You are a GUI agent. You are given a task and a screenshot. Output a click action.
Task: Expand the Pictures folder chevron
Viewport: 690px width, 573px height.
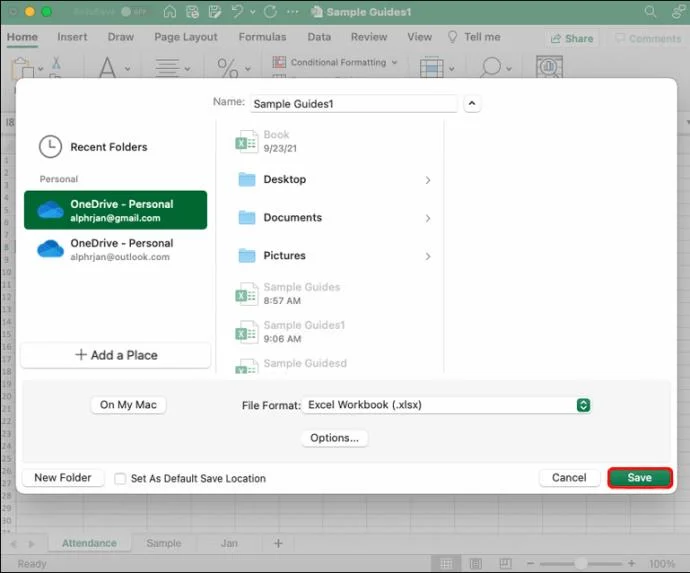[x=428, y=256]
